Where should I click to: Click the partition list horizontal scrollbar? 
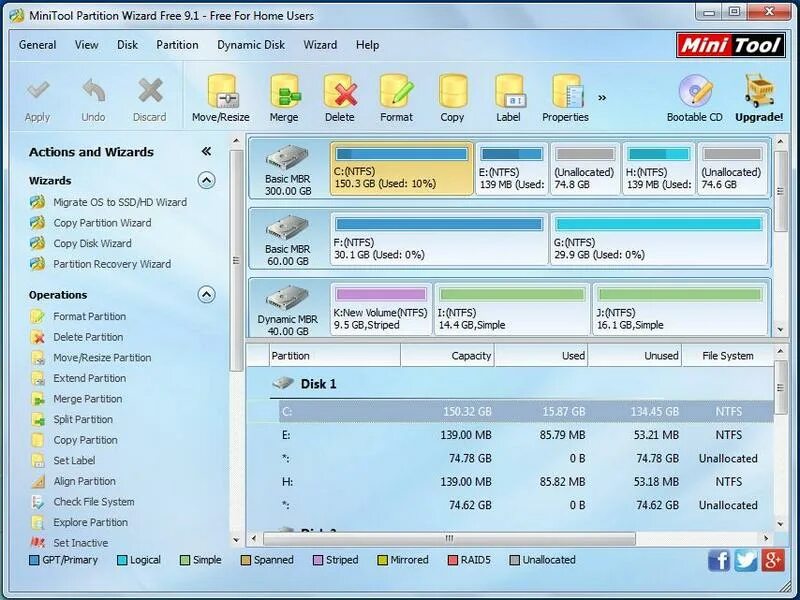[x=449, y=538]
